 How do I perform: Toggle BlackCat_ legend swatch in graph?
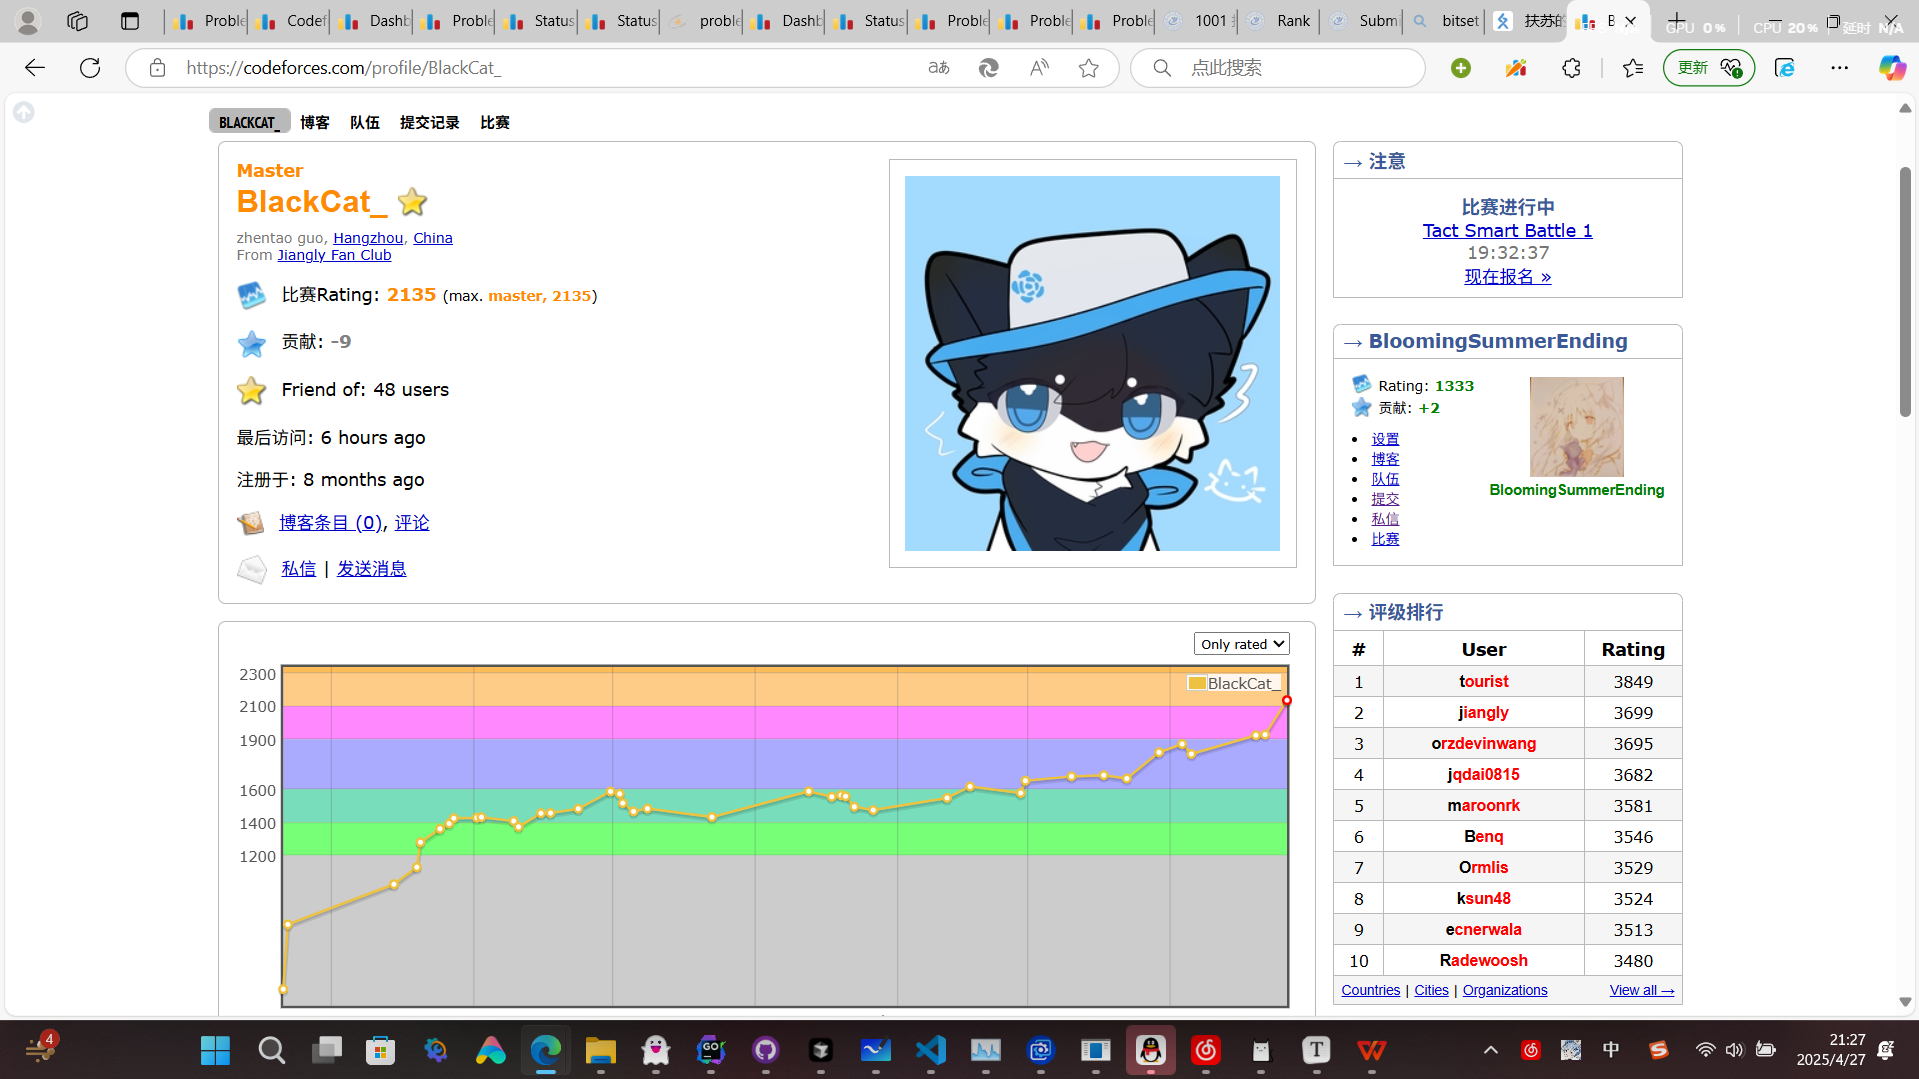(1197, 684)
